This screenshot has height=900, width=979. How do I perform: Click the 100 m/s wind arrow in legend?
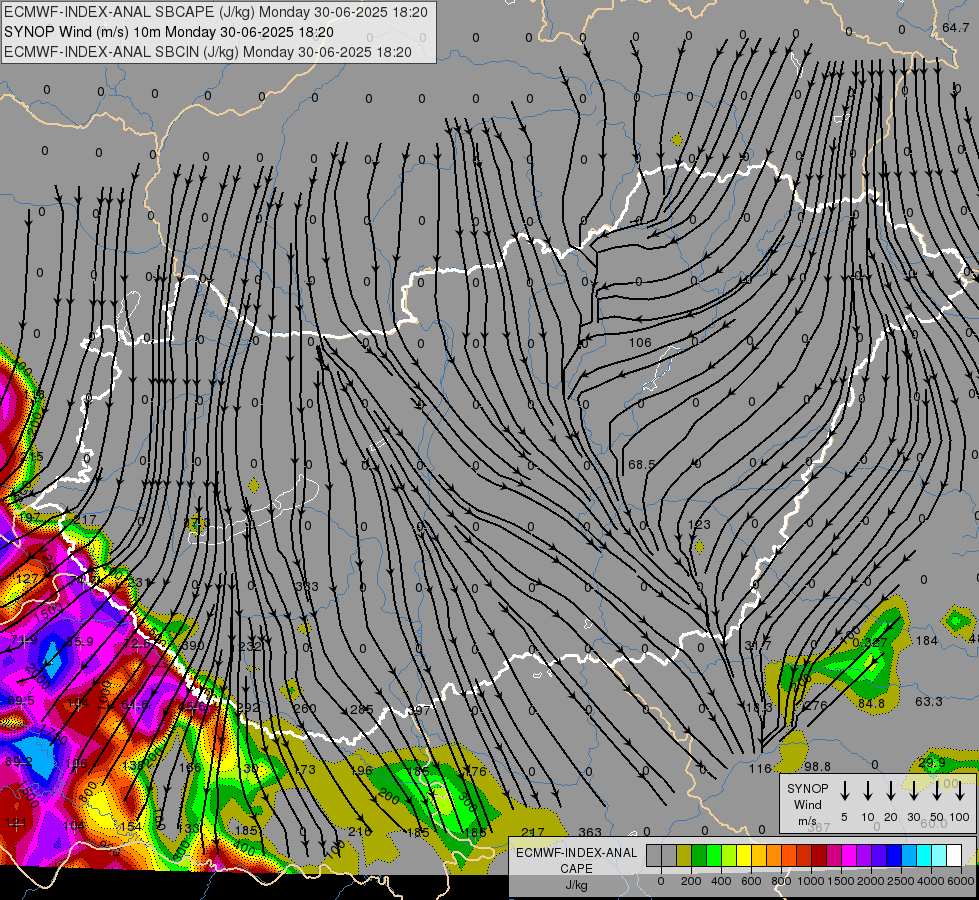(x=960, y=791)
